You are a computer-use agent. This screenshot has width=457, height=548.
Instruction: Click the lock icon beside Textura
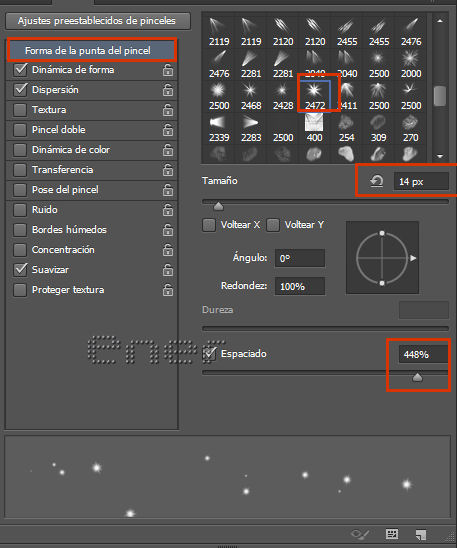click(168, 110)
